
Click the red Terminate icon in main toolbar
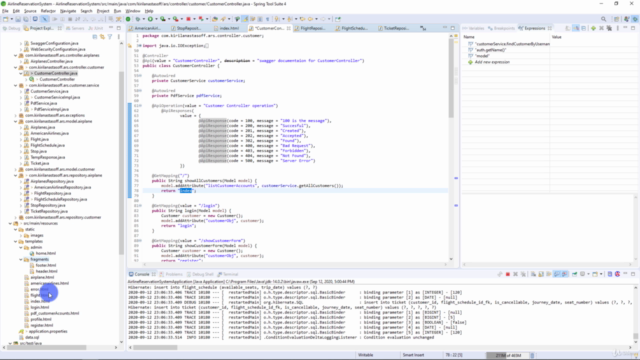tap(188, 19)
